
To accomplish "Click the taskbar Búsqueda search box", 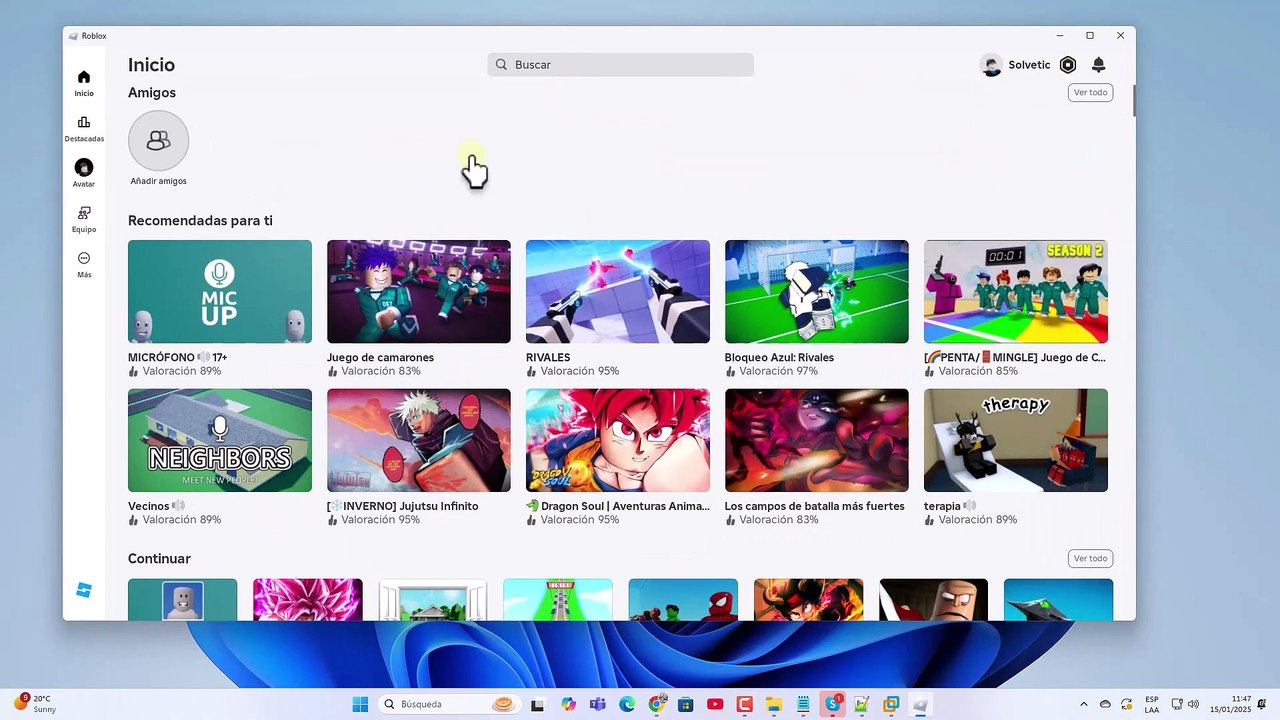I will tap(449, 704).
